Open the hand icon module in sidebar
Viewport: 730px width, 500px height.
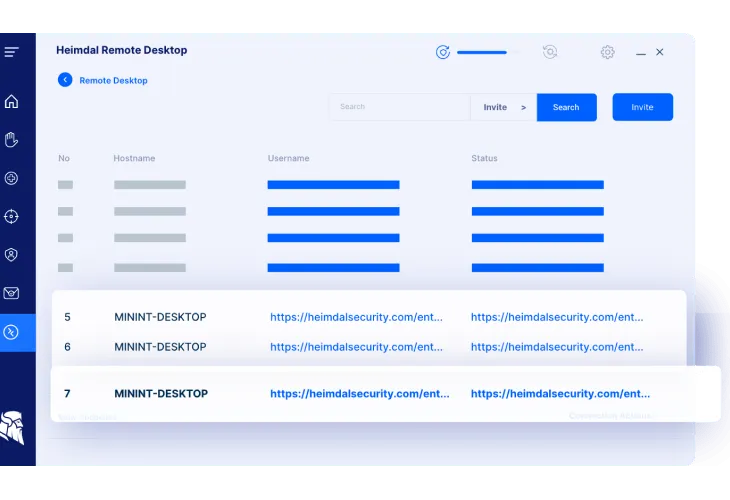coord(12,140)
